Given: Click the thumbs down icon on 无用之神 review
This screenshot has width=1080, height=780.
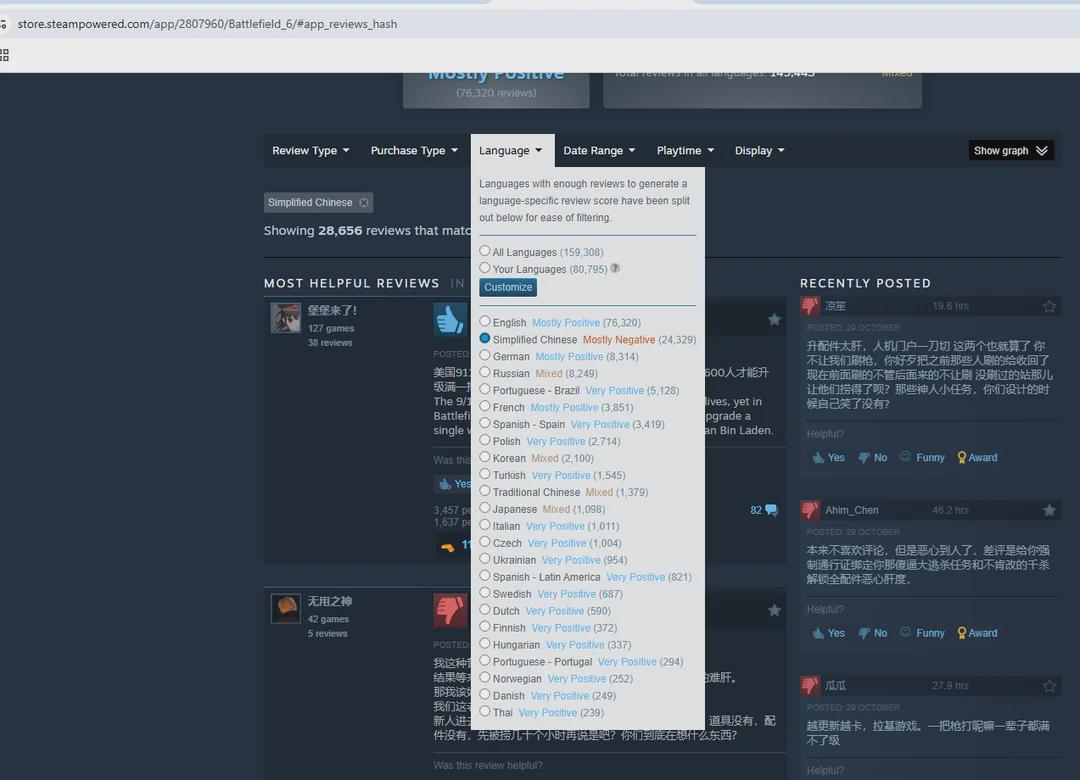Looking at the screenshot, I should pos(450,610).
